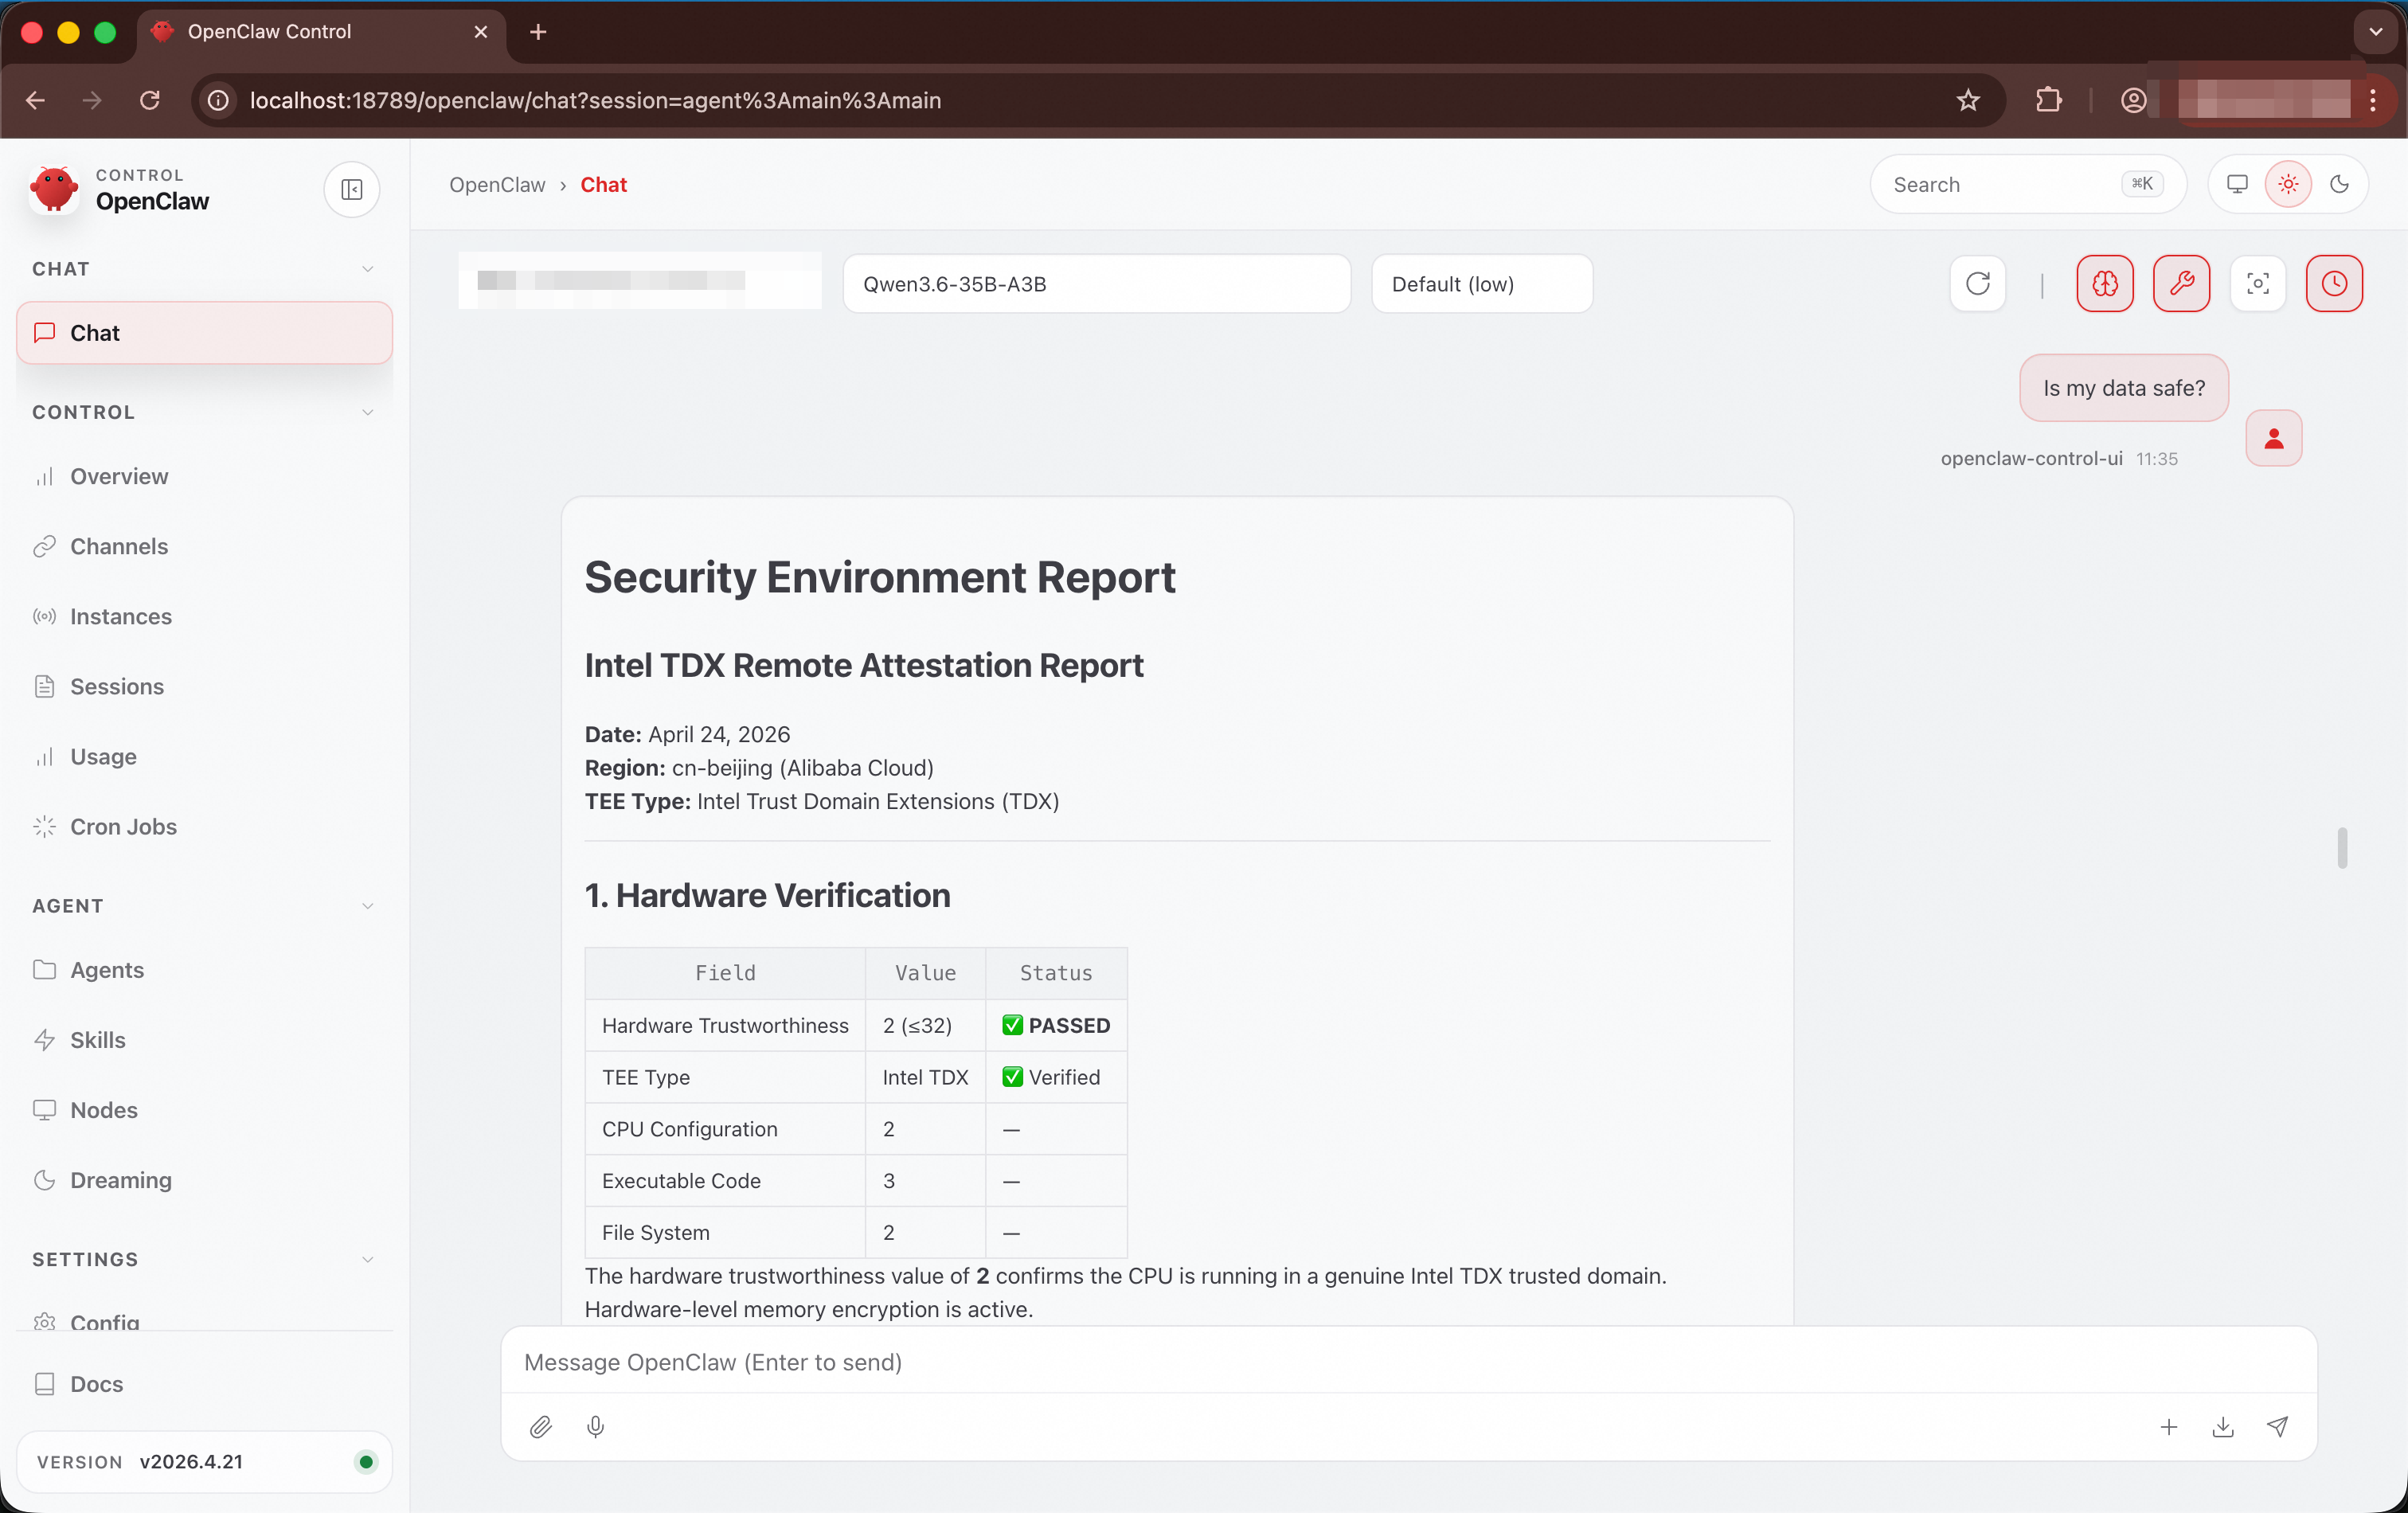Click the download icon in message bar
The height and width of the screenshot is (1513, 2408).
point(2222,1427)
